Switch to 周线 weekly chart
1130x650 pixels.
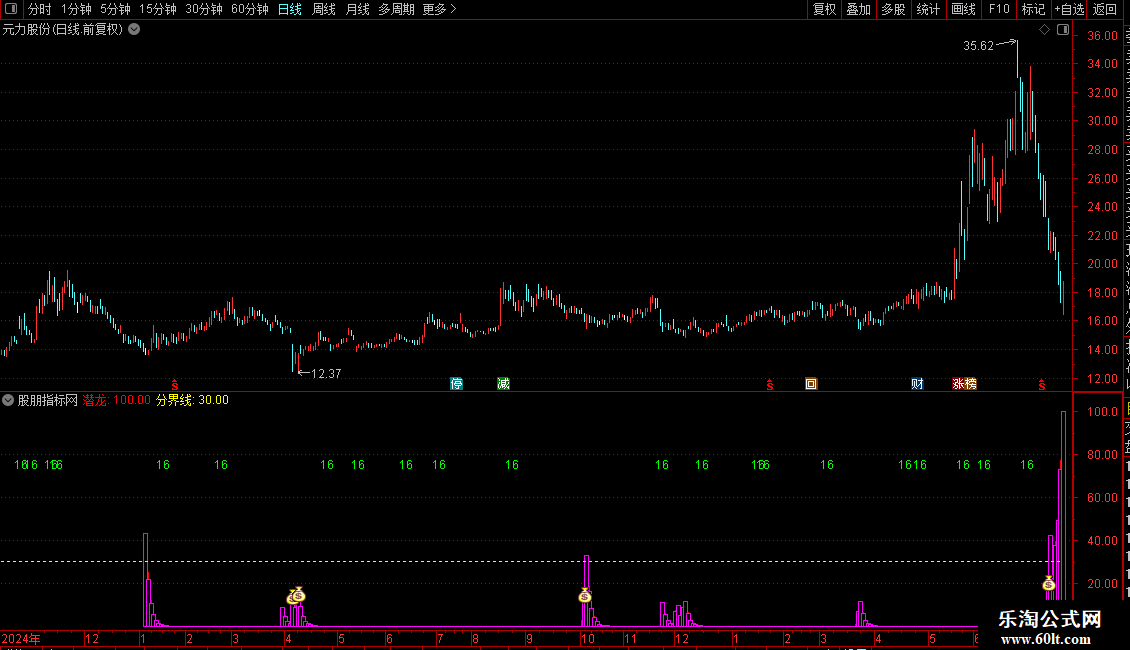click(324, 9)
